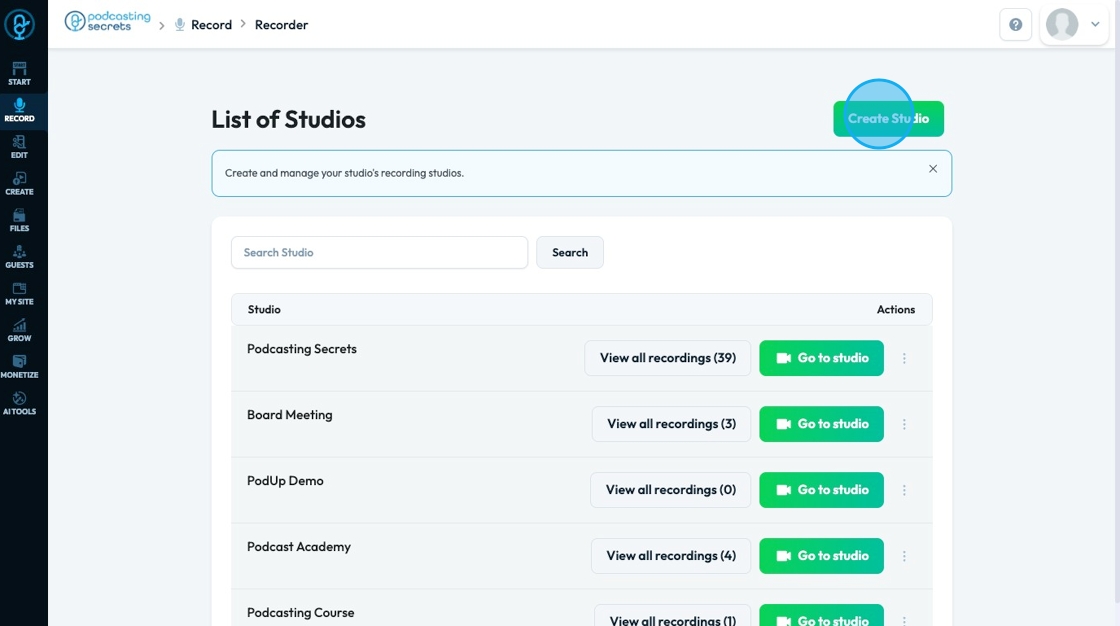Image resolution: width=1120 pixels, height=626 pixels.
Task: Click the Create Studio button
Action: (x=888, y=119)
